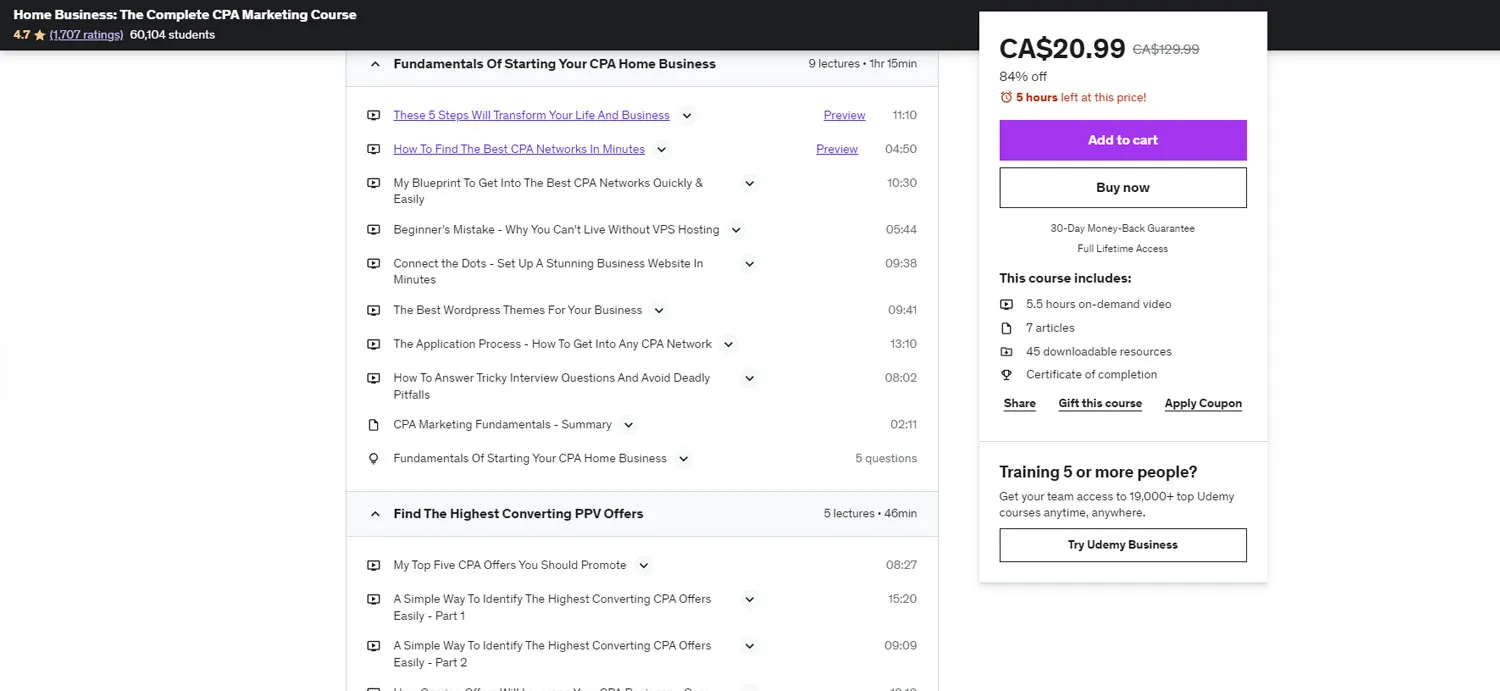Click the quiz icon beside the 5 questions quiz

[x=373, y=458]
